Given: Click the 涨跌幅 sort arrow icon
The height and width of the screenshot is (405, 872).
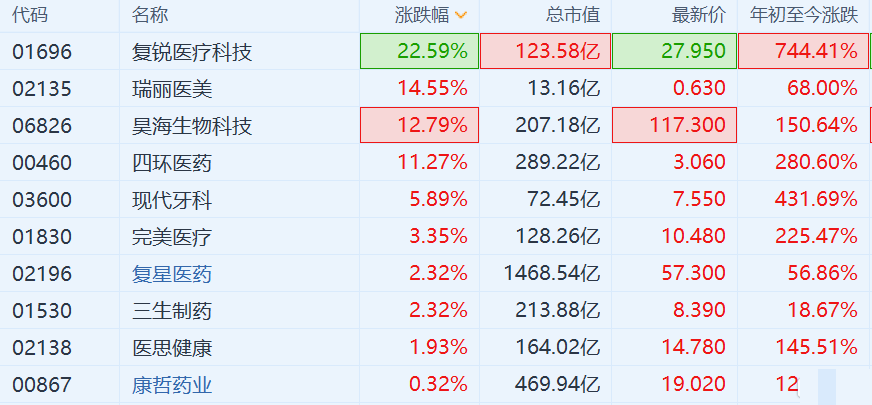Looking at the screenshot, I should (x=460, y=15).
